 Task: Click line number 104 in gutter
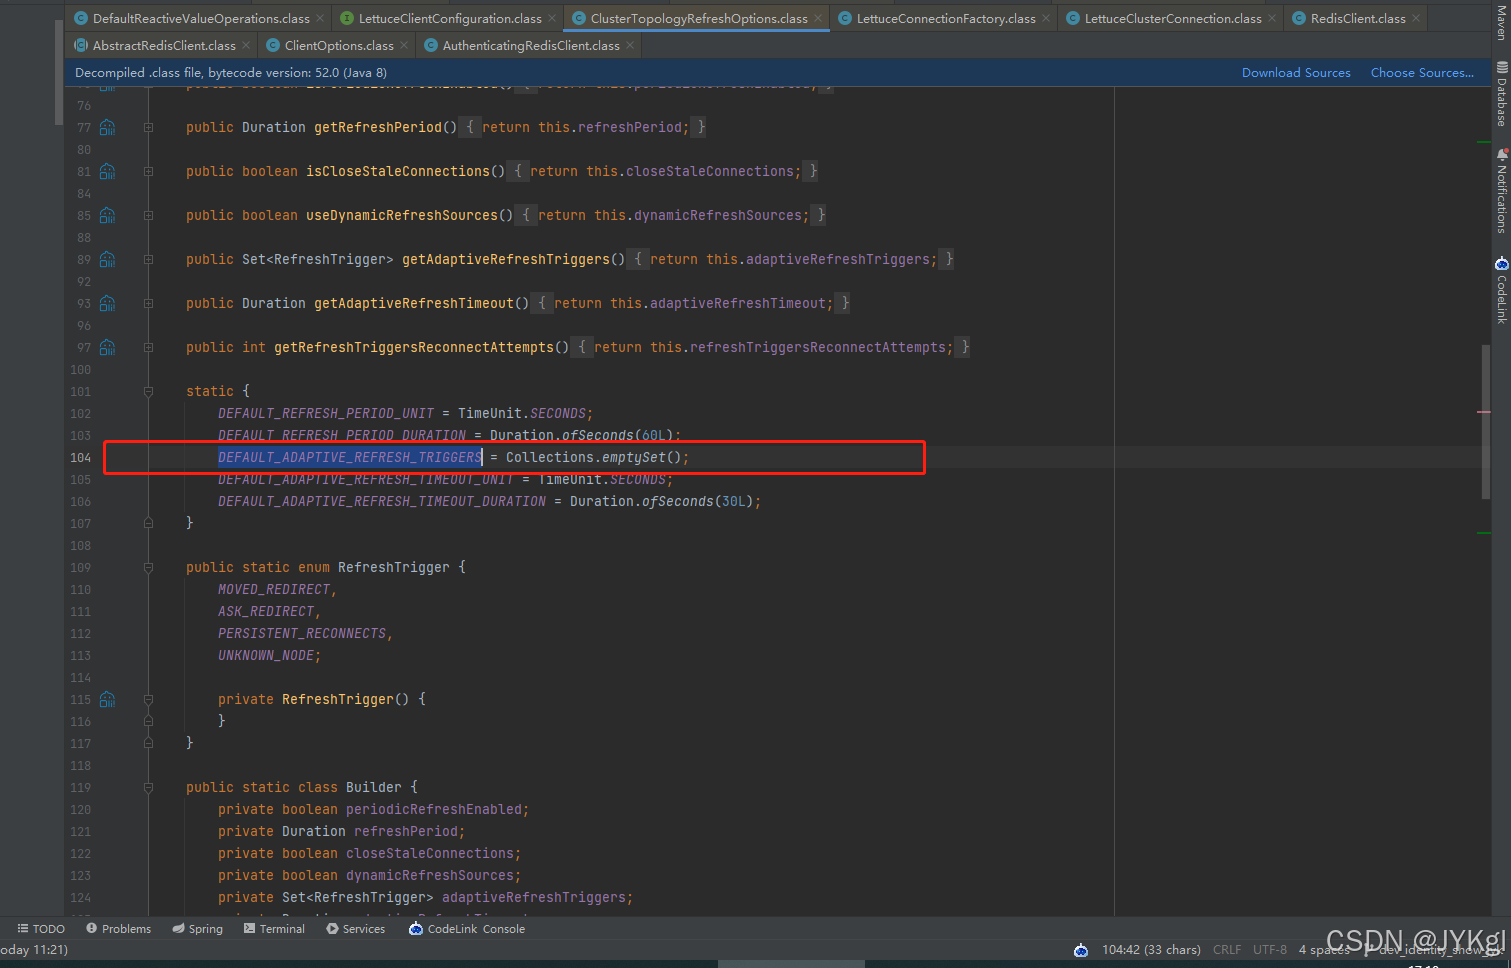tap(80, 457)
